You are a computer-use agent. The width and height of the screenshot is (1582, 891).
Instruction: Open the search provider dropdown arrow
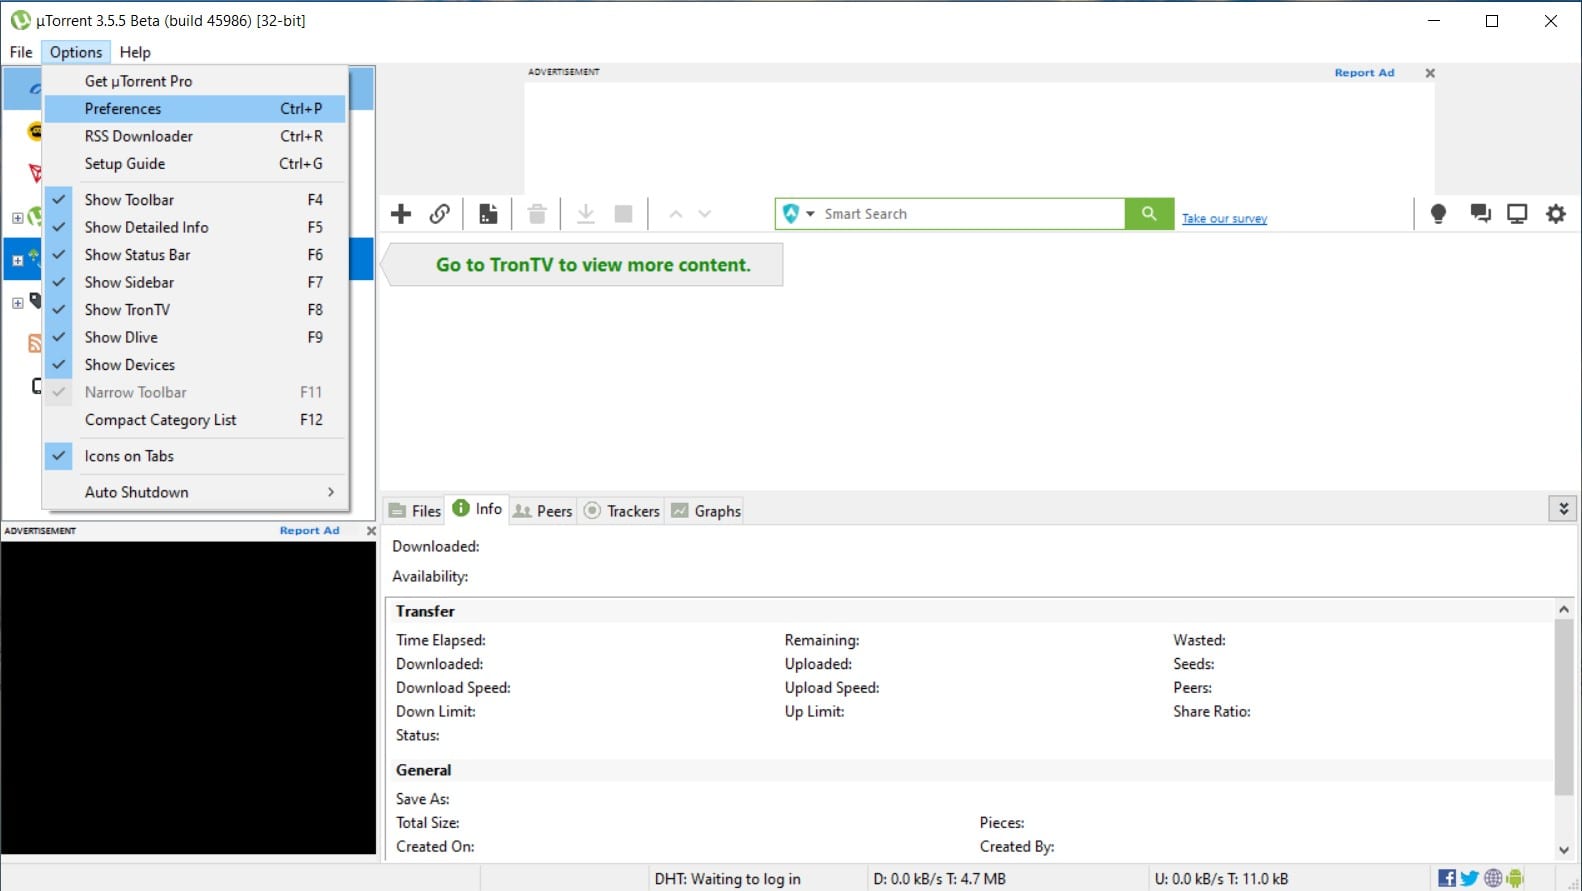coord(810,214)
